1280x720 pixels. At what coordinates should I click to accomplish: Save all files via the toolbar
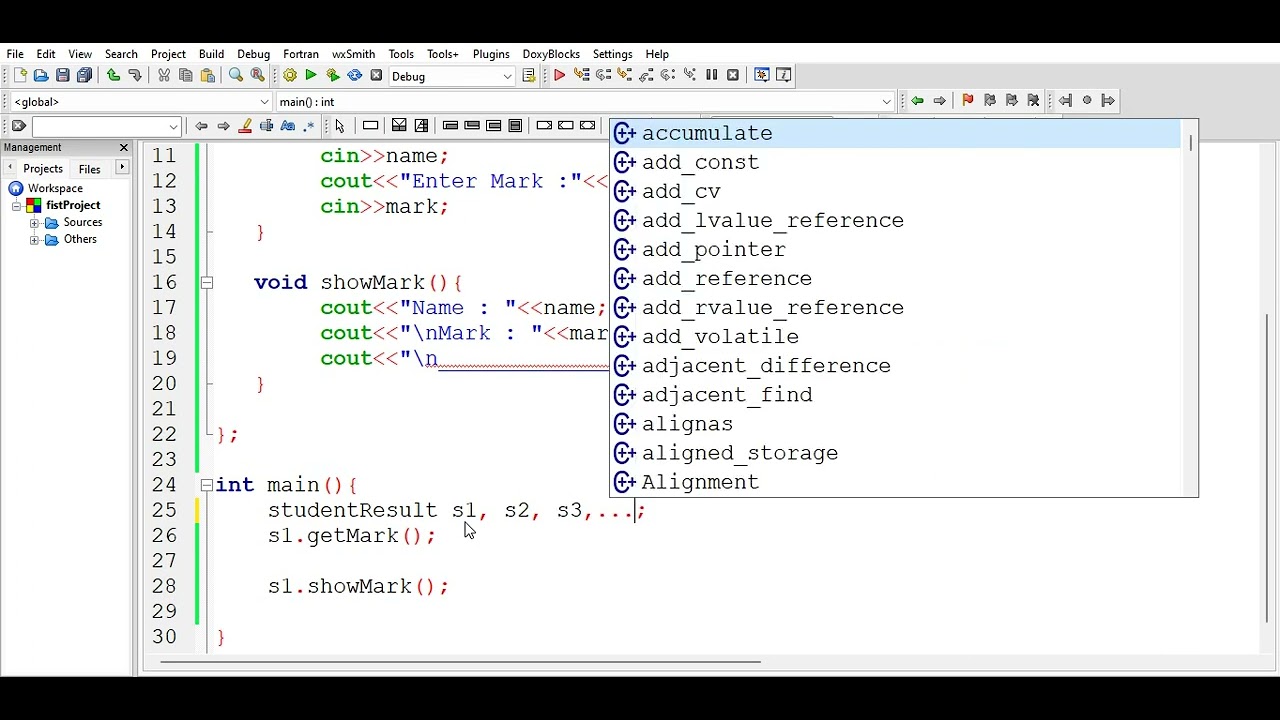(85, 76)
